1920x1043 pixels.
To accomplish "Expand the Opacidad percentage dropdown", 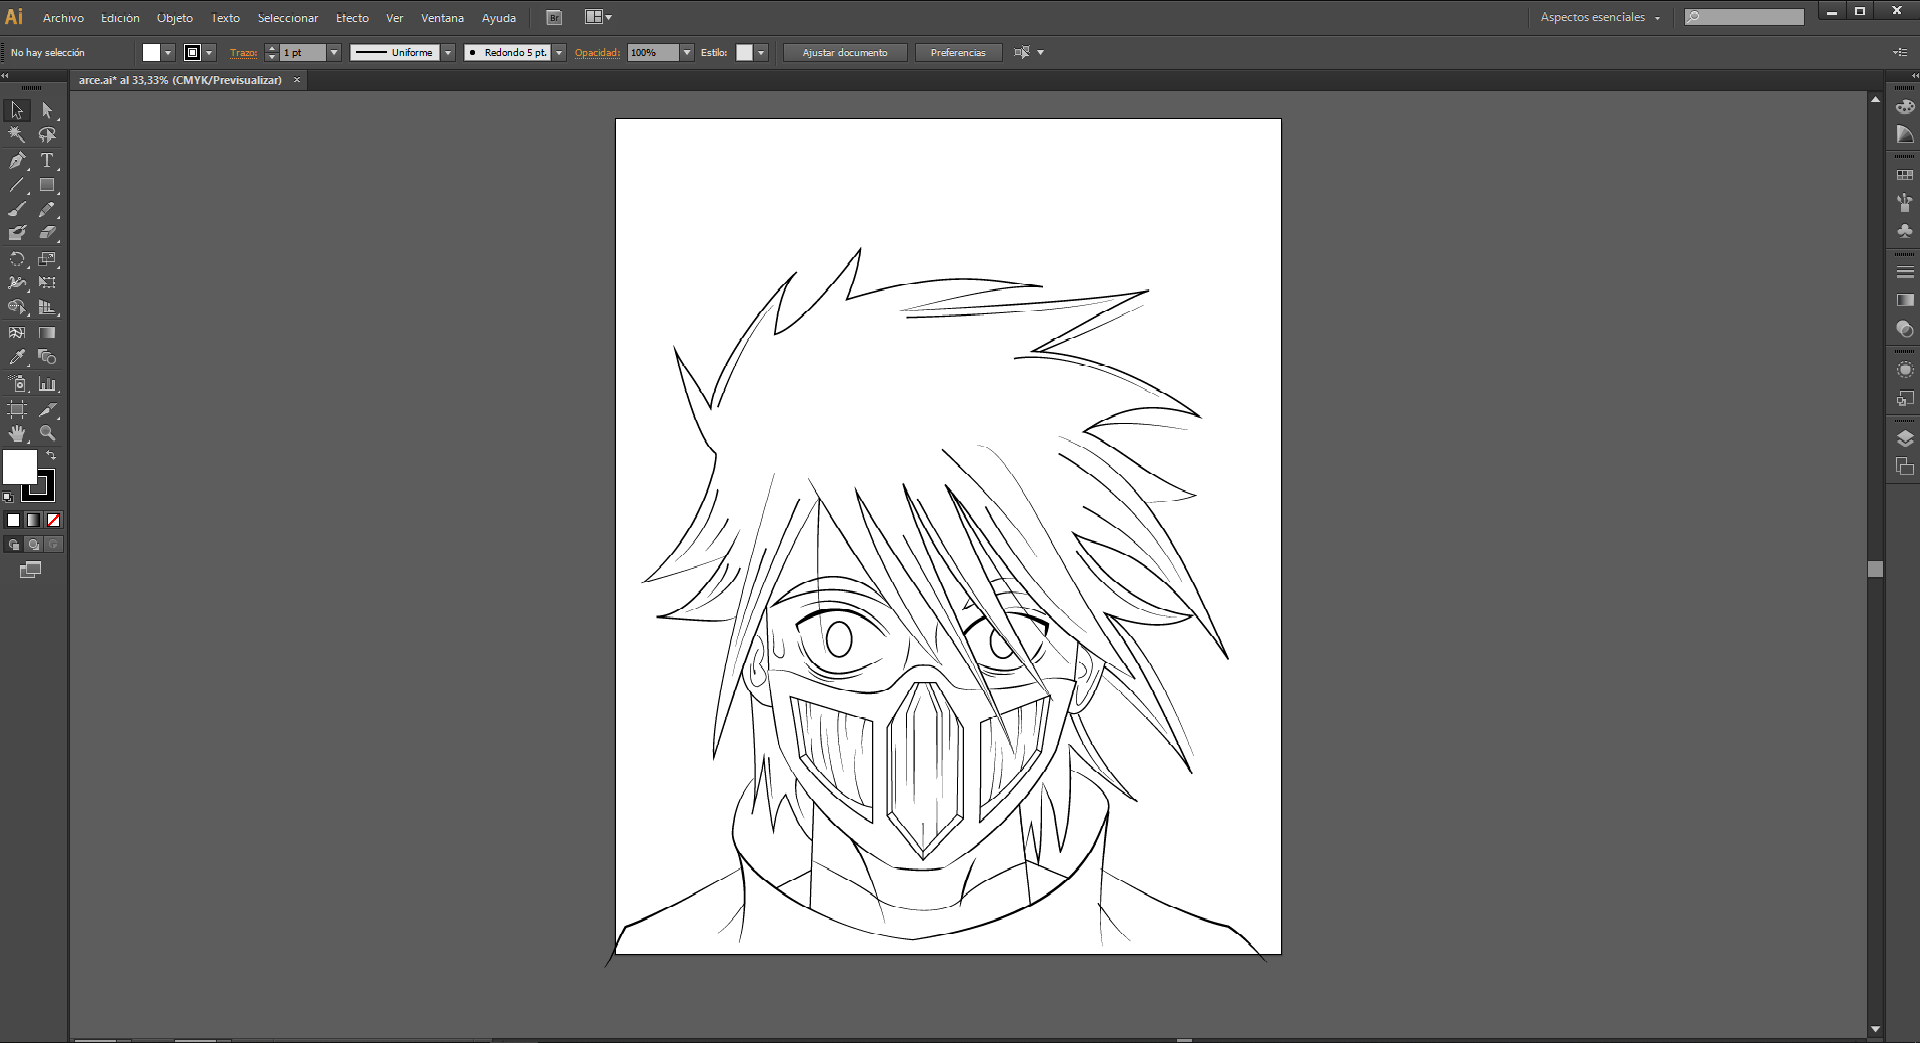I will tap(687, 53).
